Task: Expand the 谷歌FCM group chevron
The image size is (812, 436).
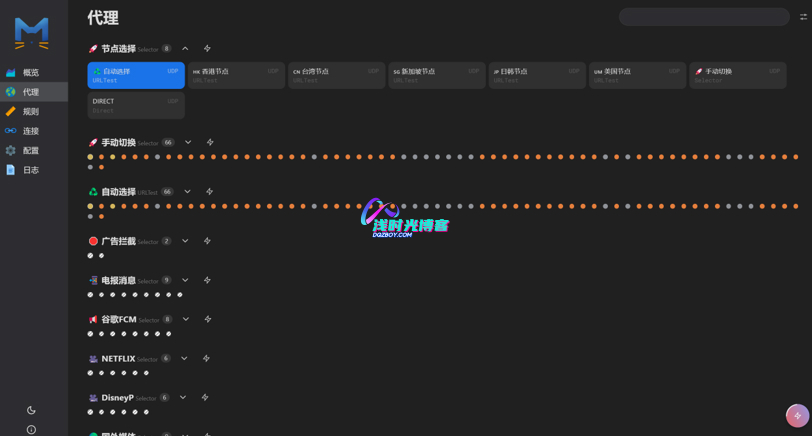Action: (186, 319)
